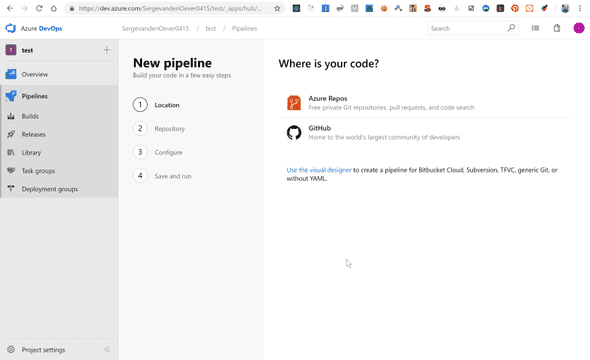Click the Azure DevOps title text
The image size is (590, 360).
click(41, 28)
